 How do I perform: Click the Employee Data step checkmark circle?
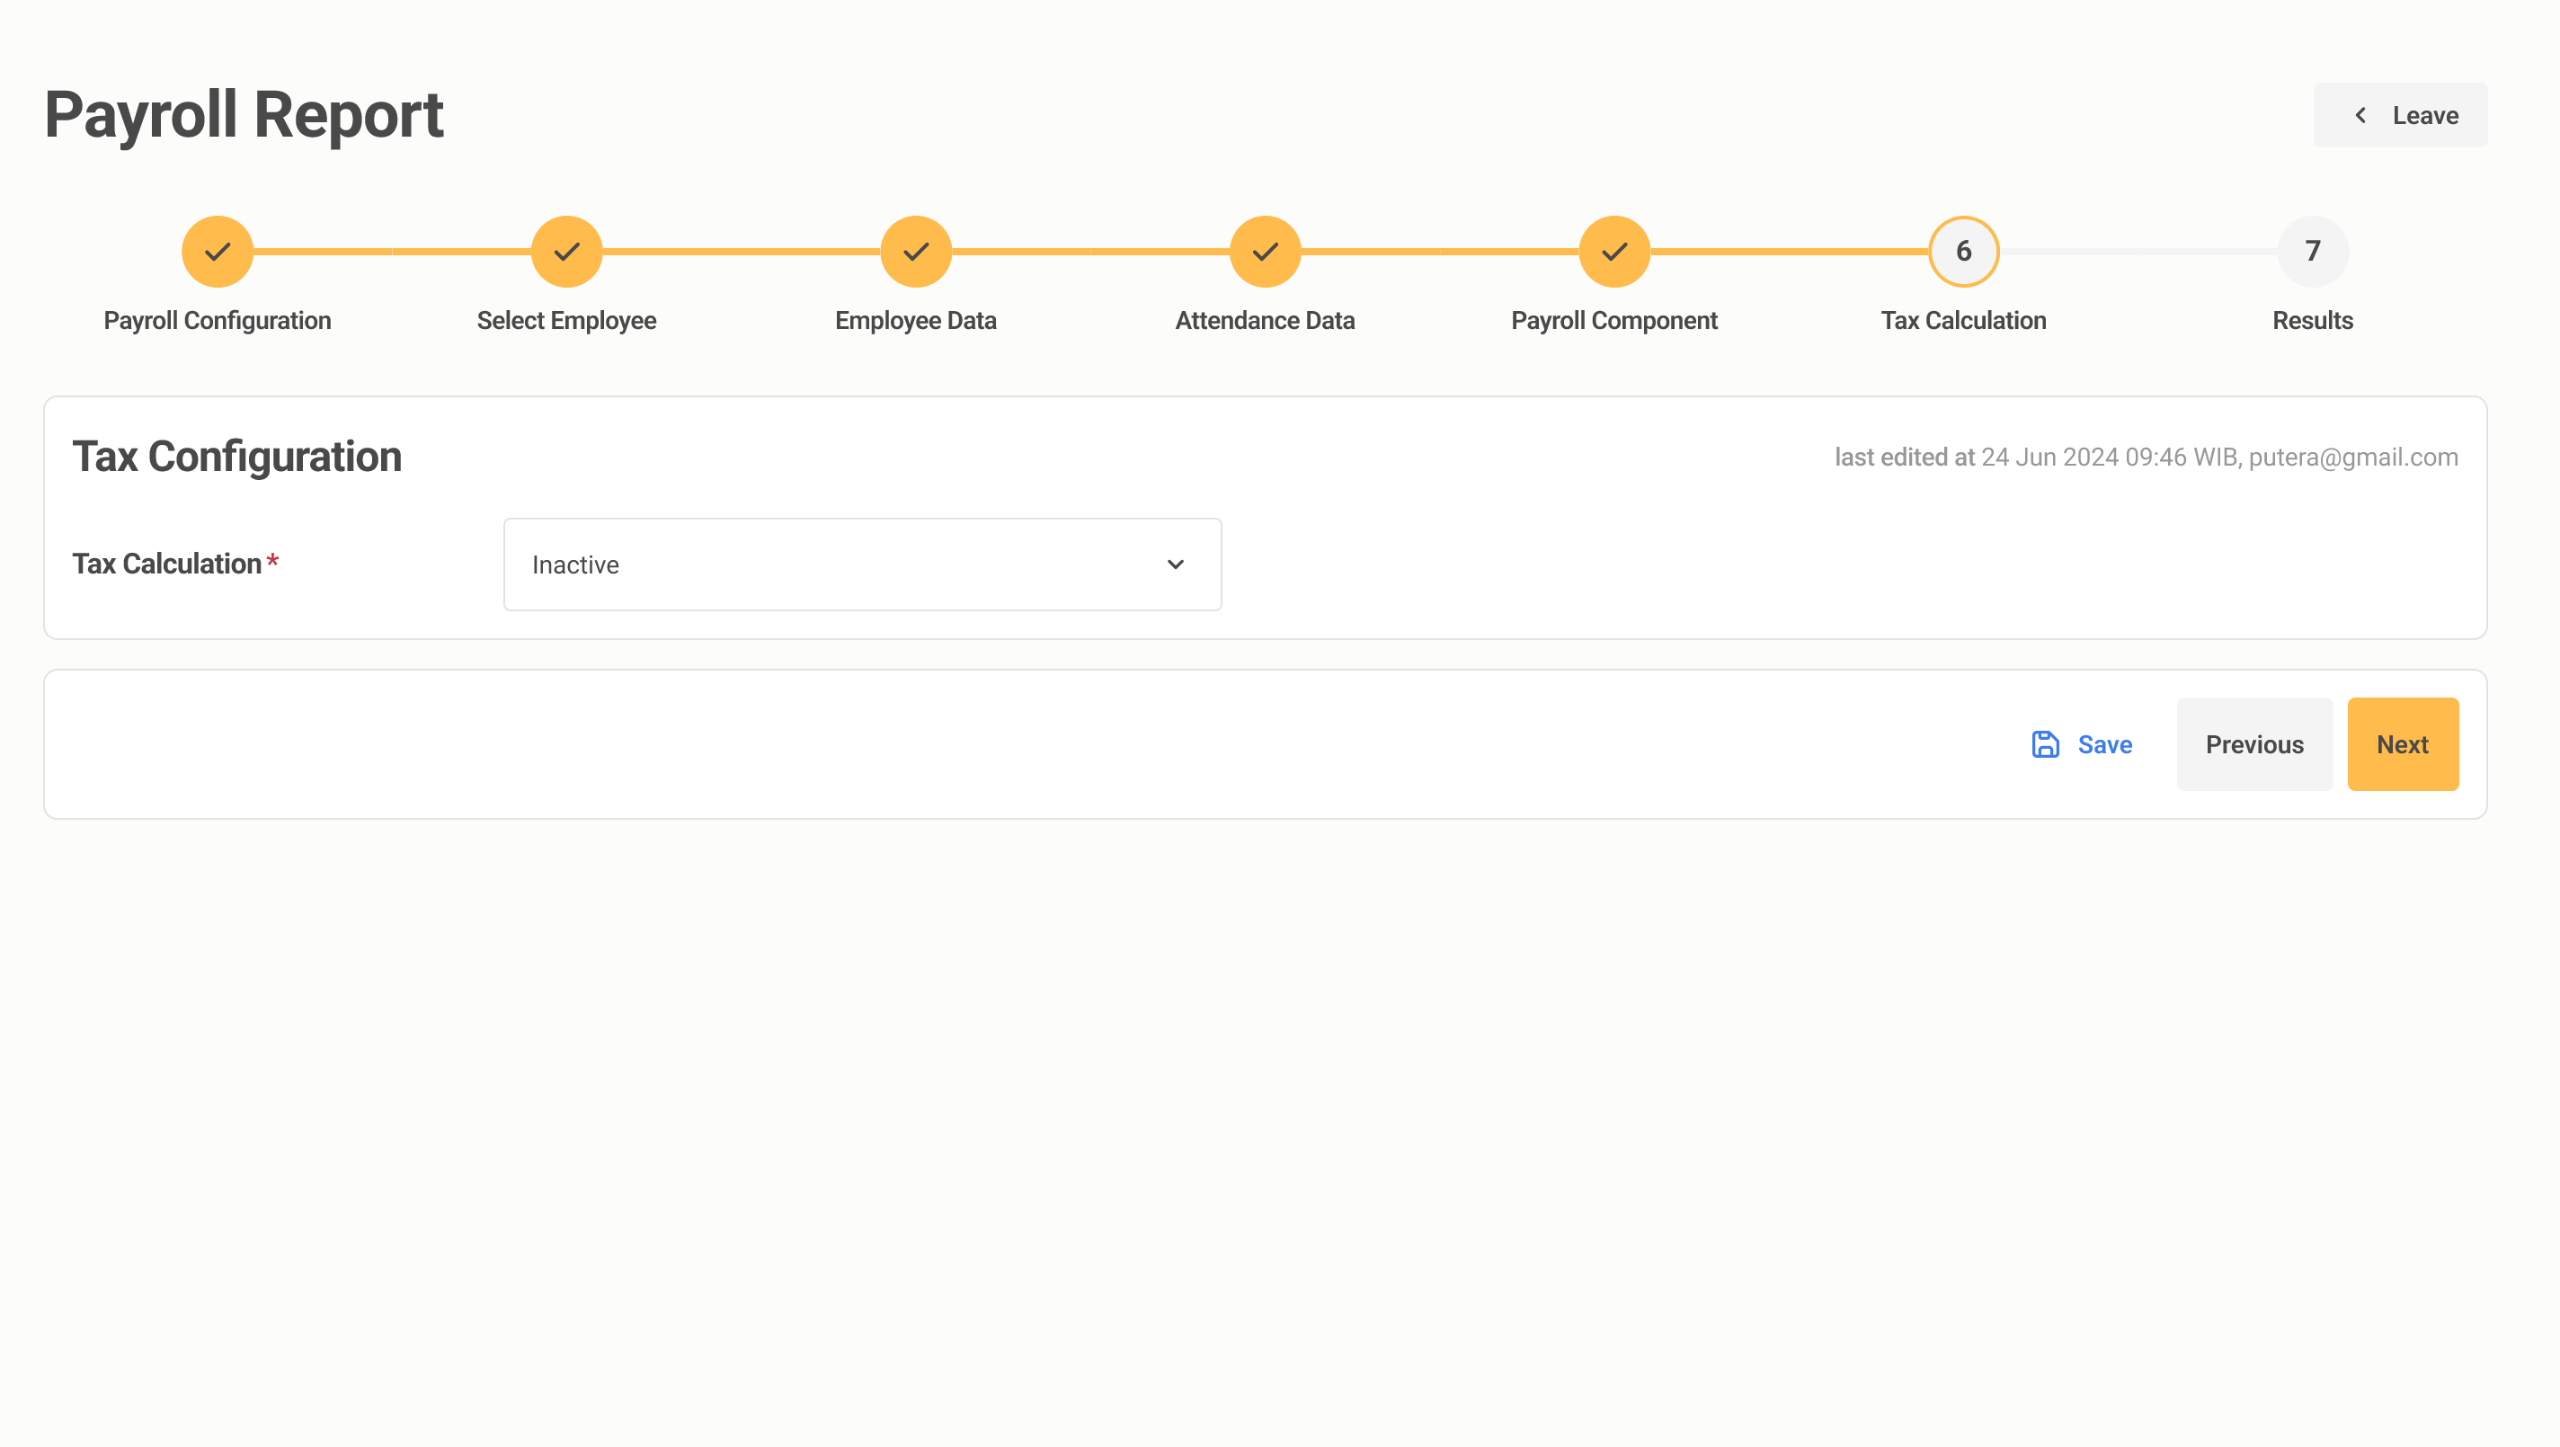coord(915,251)
